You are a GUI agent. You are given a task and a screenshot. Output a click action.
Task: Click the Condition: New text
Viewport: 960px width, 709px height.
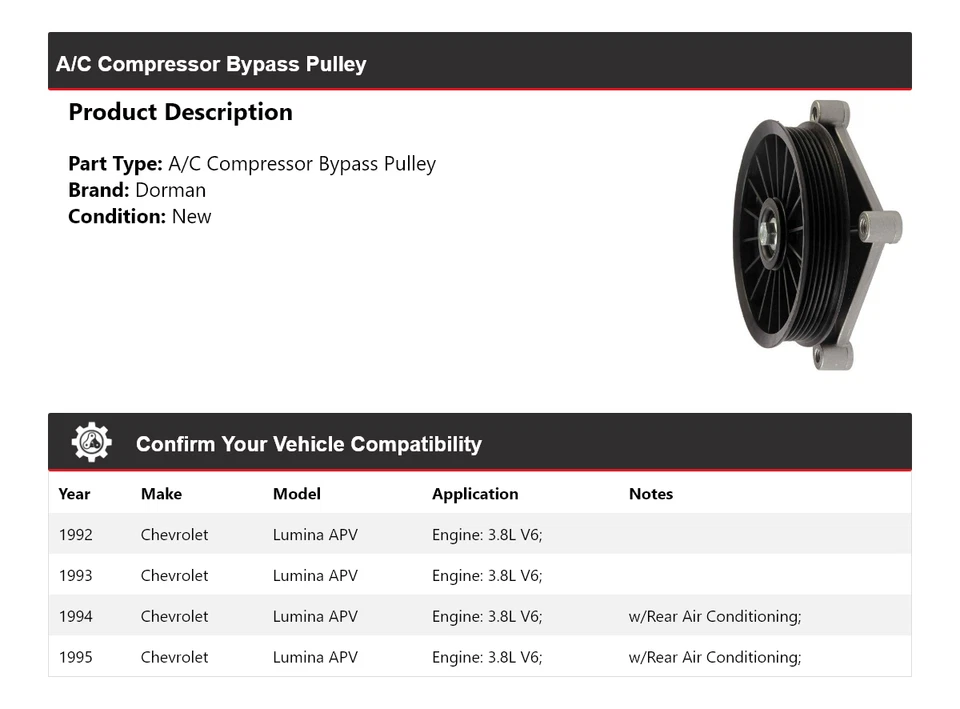[x=140, y=216]
